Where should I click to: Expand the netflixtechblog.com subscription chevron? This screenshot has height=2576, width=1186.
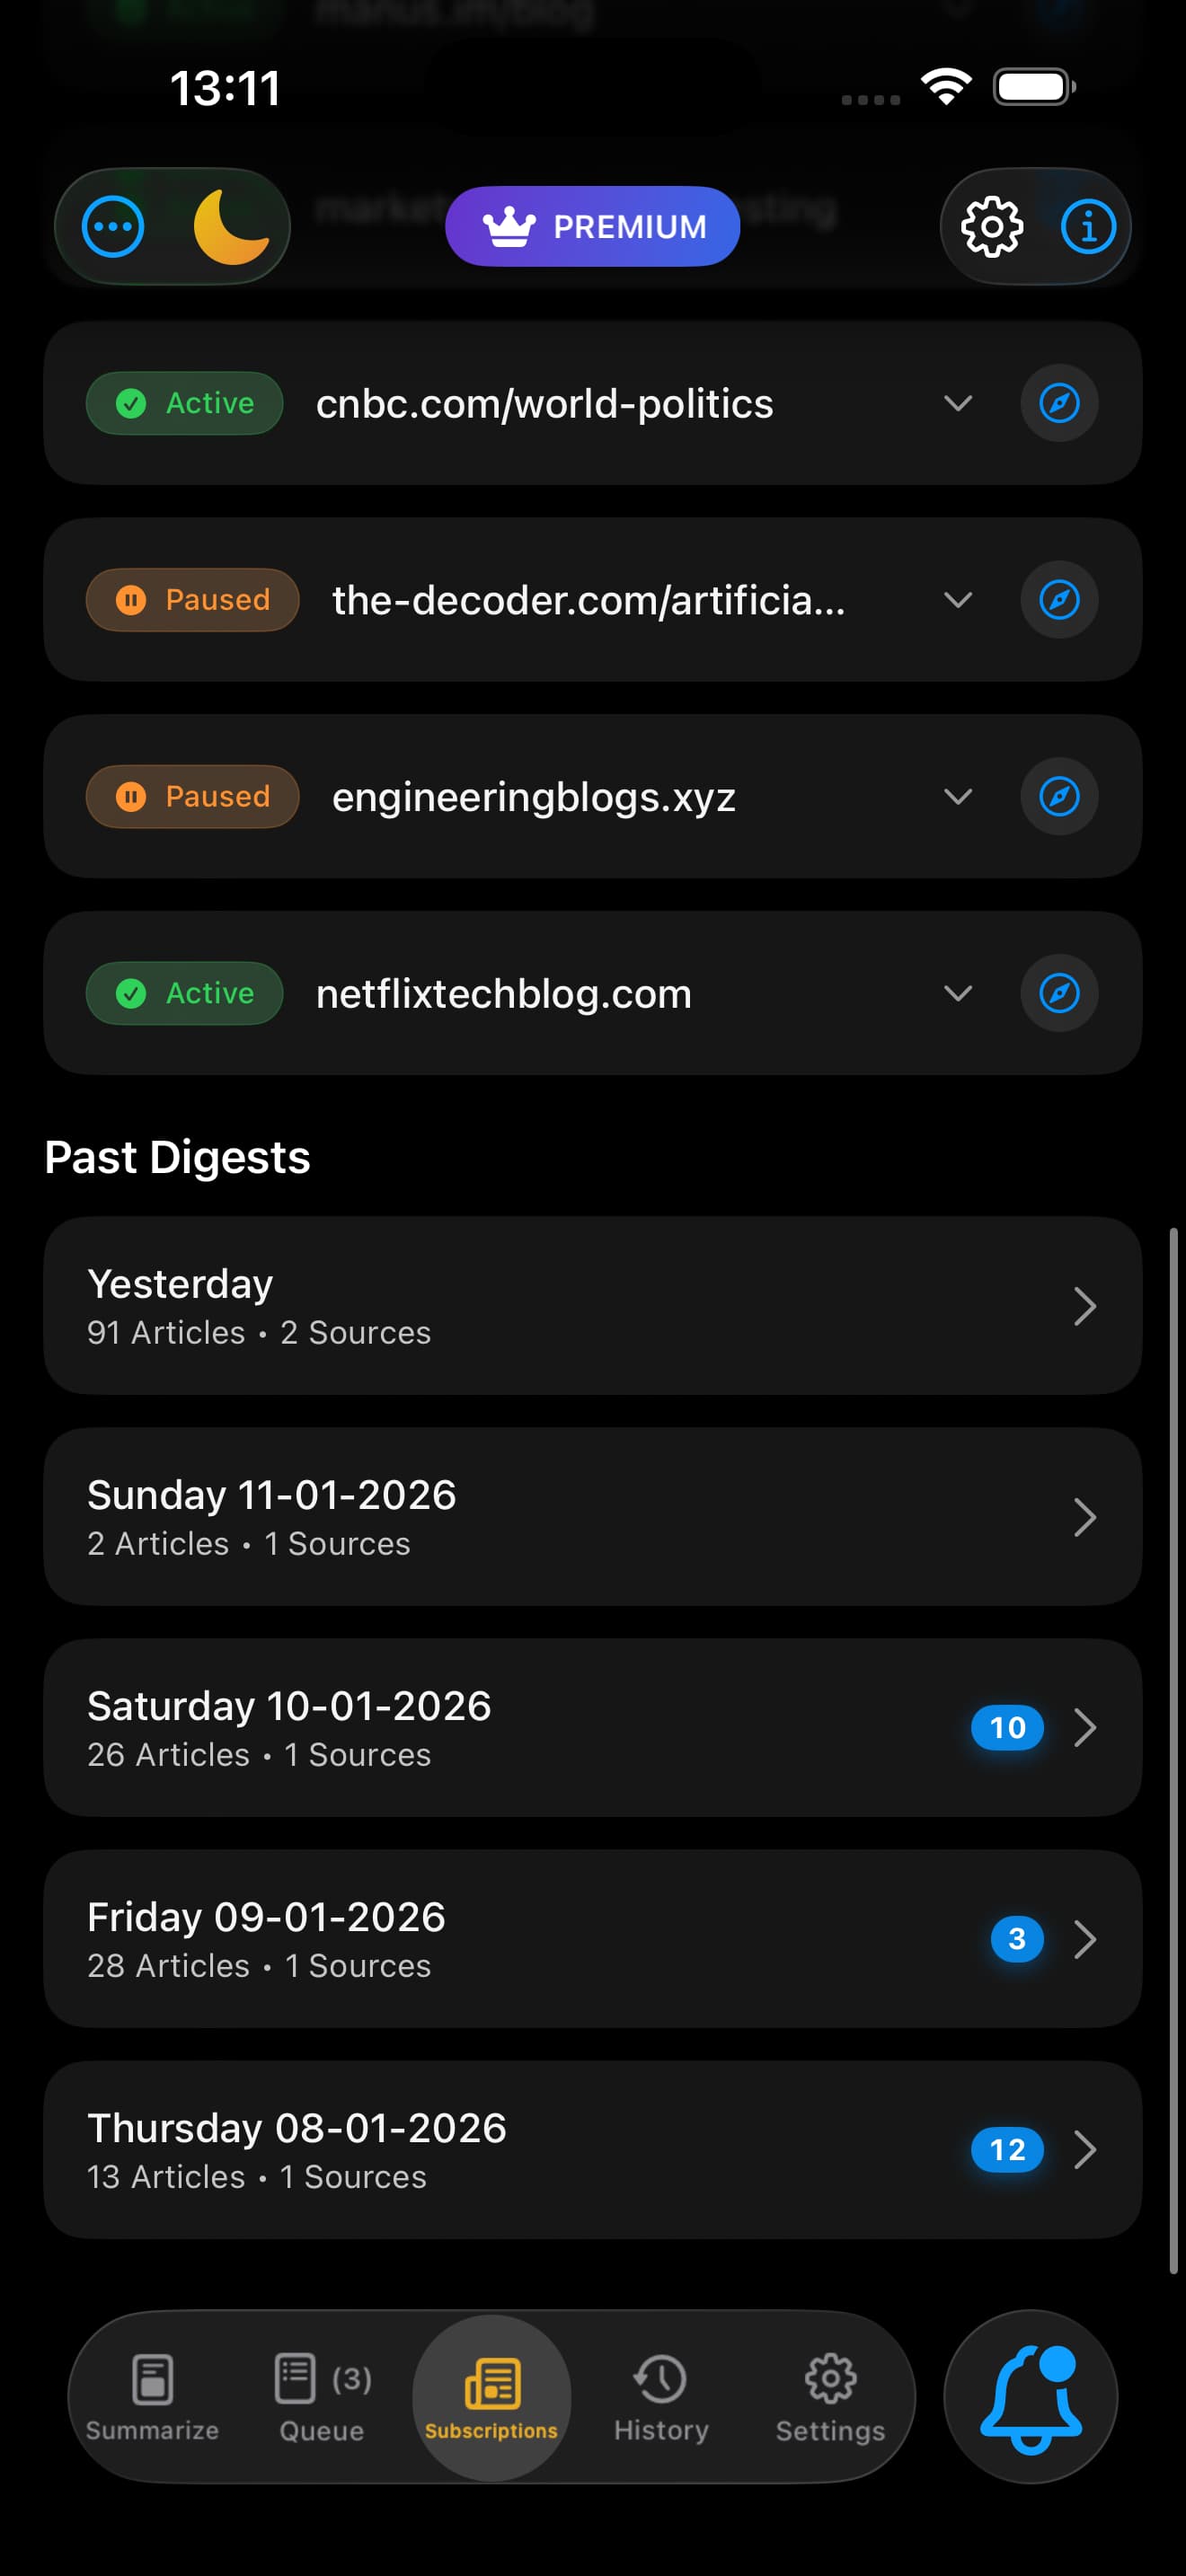[x=958, y=993]
